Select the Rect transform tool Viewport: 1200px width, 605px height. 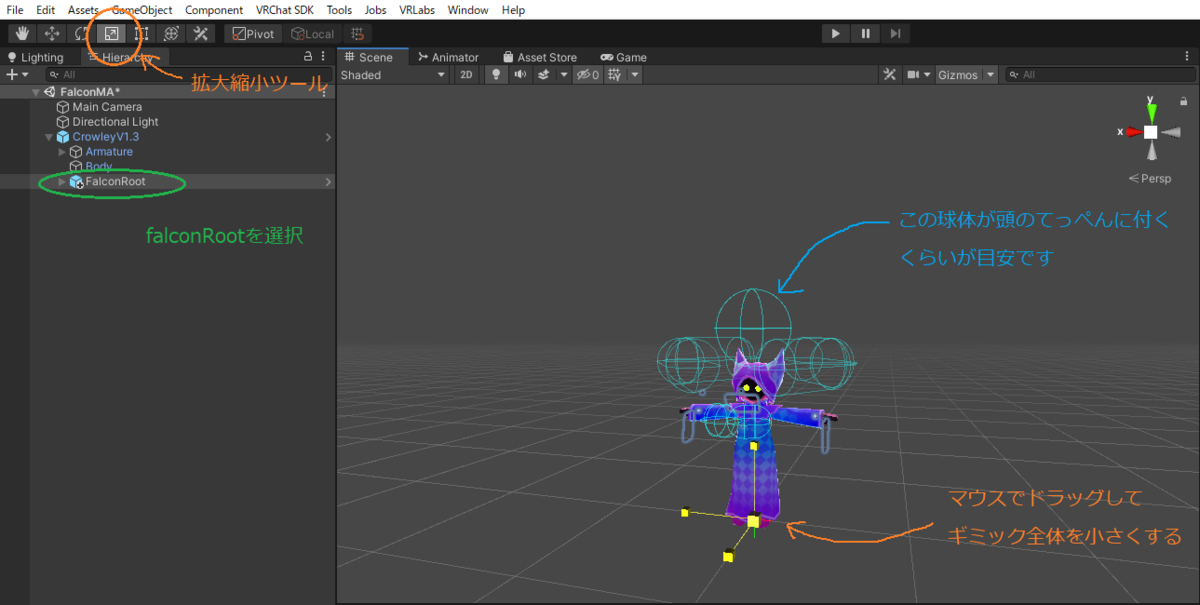[141, 33]
